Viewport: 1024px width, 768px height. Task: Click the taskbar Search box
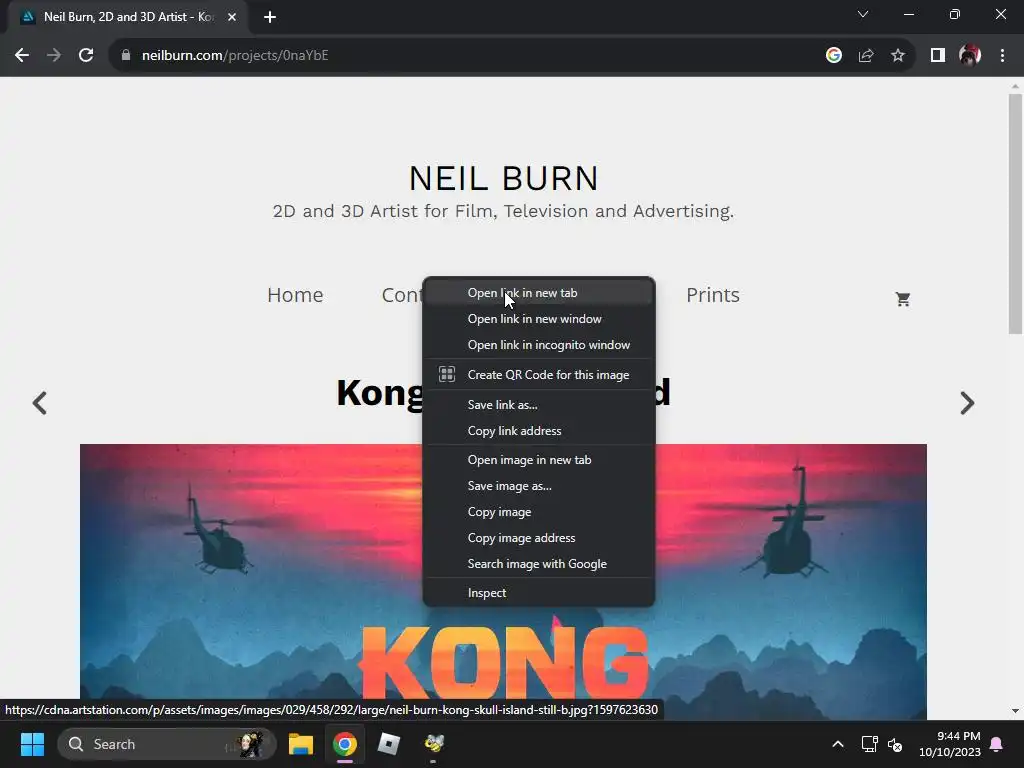coord(167,744)
